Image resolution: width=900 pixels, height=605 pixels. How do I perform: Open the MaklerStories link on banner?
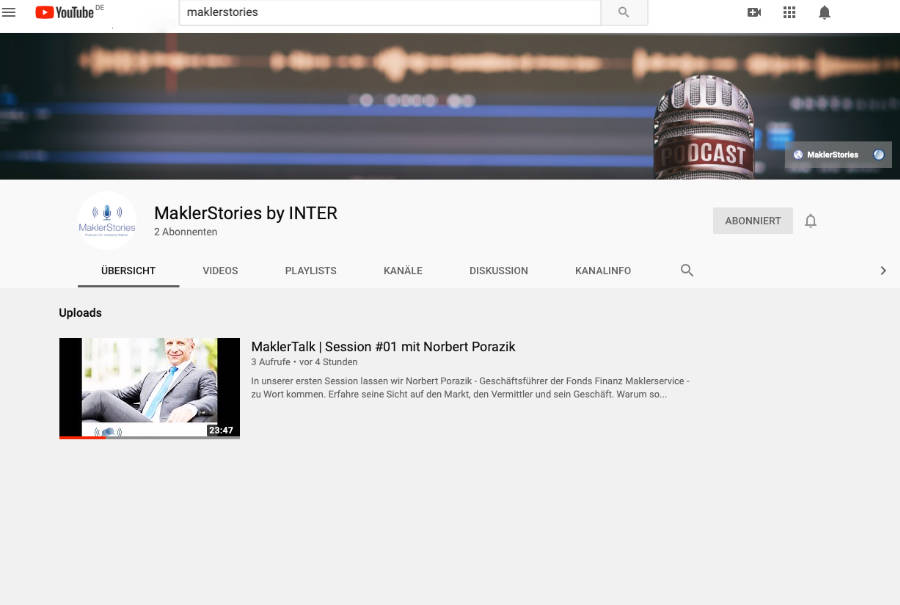click(x=832, y=154)
